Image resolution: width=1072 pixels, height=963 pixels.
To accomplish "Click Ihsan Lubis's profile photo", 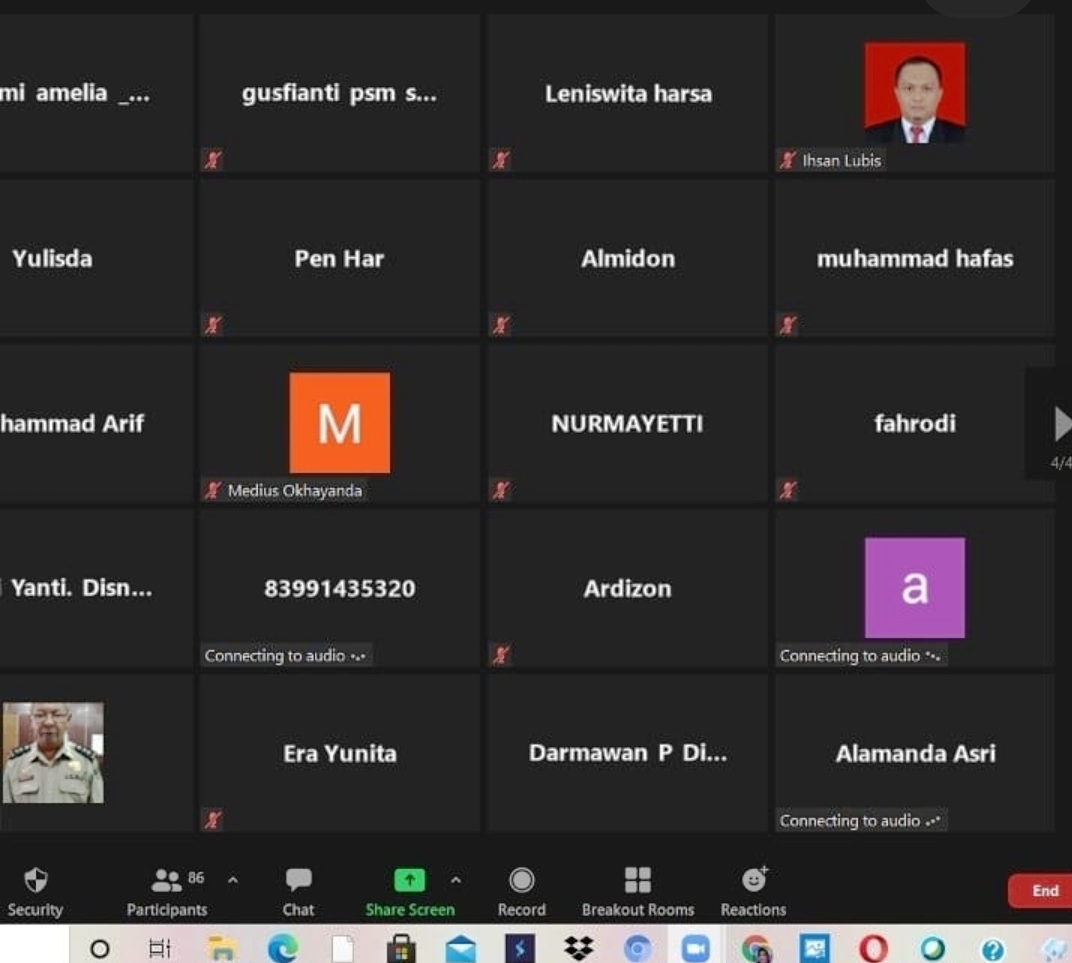I will click(914, 92).
